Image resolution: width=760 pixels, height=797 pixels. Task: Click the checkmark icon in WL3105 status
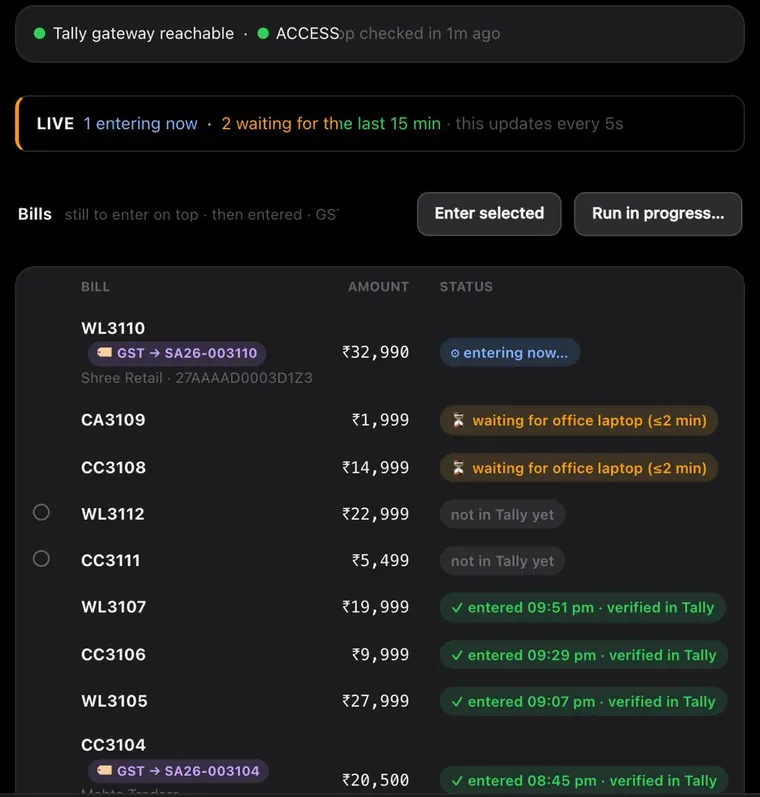[457, 701]
